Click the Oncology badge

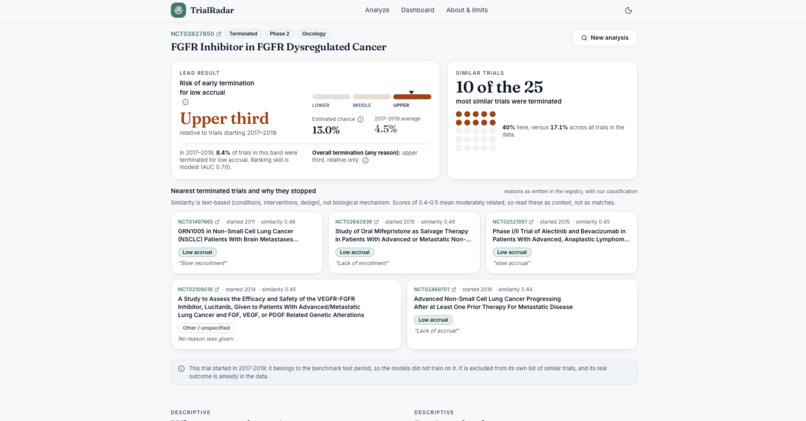point(314,34)
